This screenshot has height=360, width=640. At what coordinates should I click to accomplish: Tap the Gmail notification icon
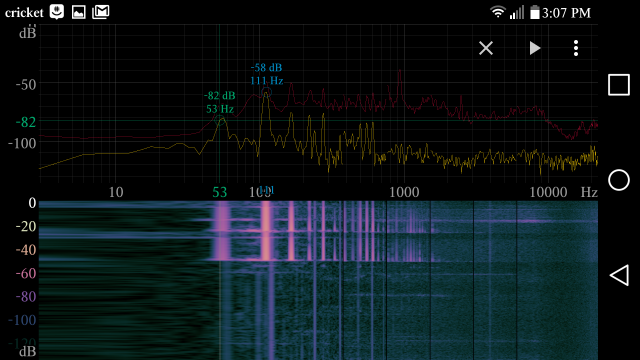click(100, 12)
